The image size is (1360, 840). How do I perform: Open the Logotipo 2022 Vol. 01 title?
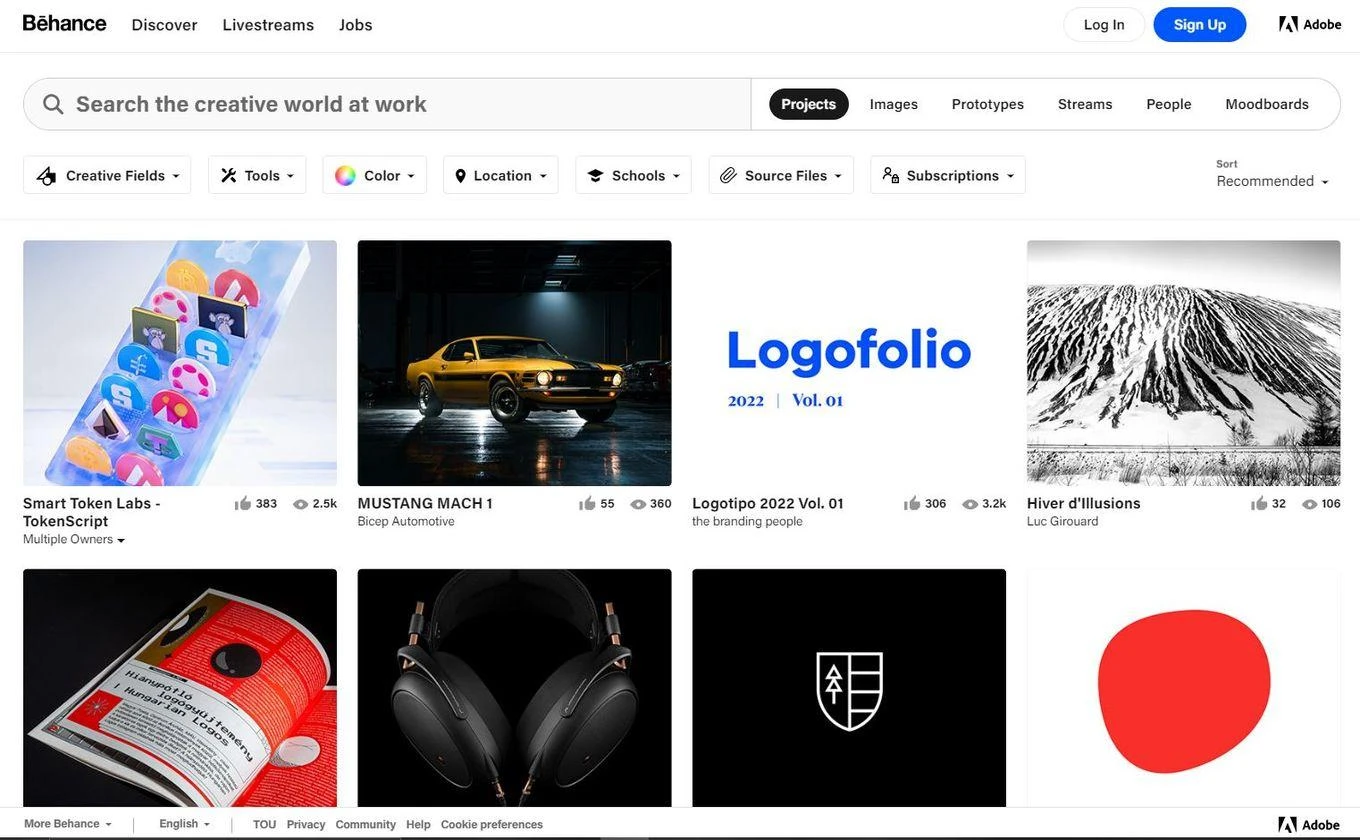(x=768, y=504)
